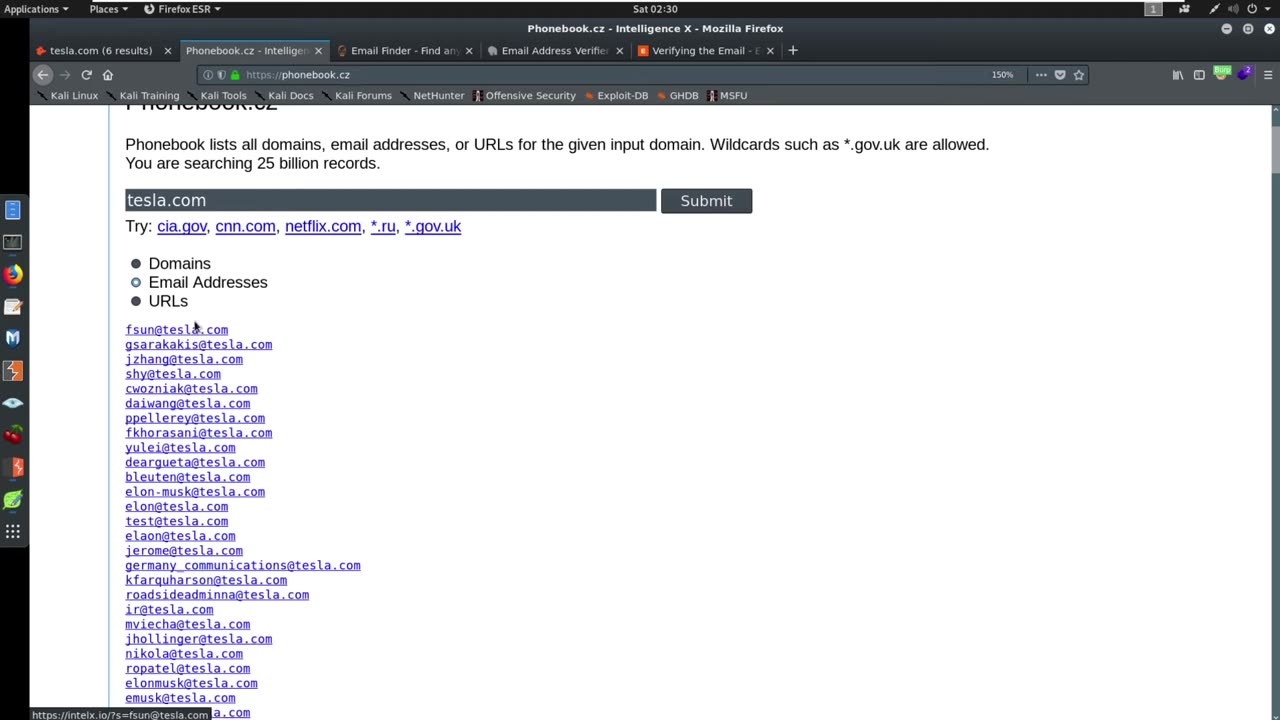
Task: Try the *.gov.uk example link
Action: tap(433, 227)
